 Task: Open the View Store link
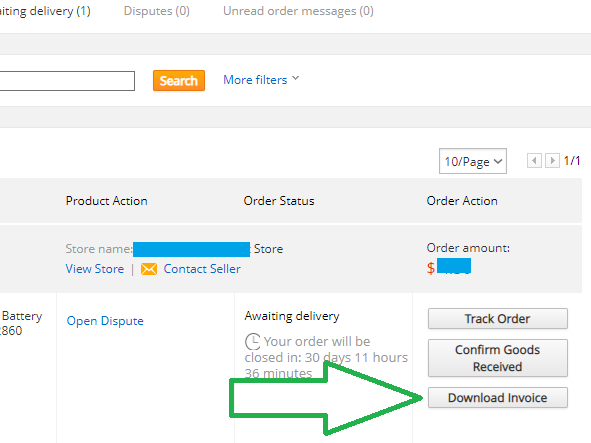[x=95, y=269]
